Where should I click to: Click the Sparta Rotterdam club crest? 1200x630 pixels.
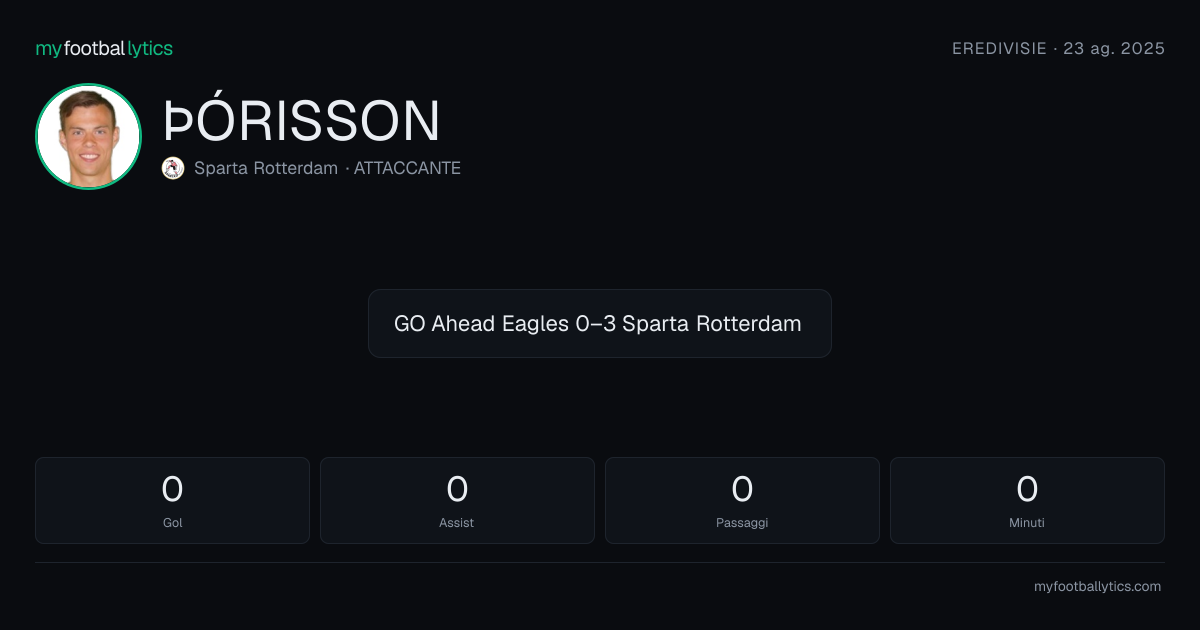[173, 168]
